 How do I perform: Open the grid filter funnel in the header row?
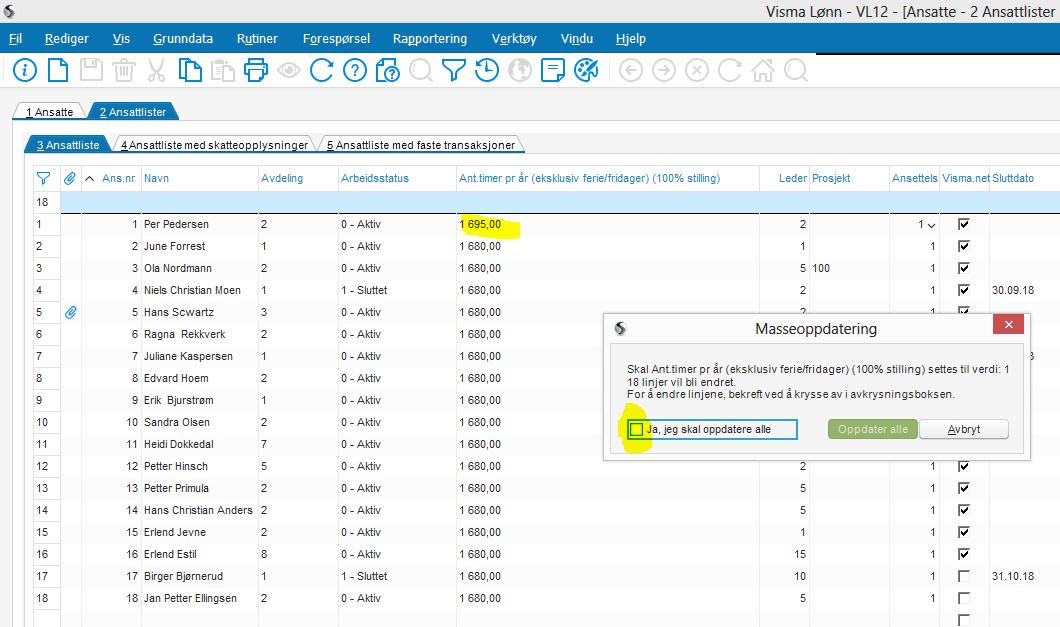[x=43, y=178]
